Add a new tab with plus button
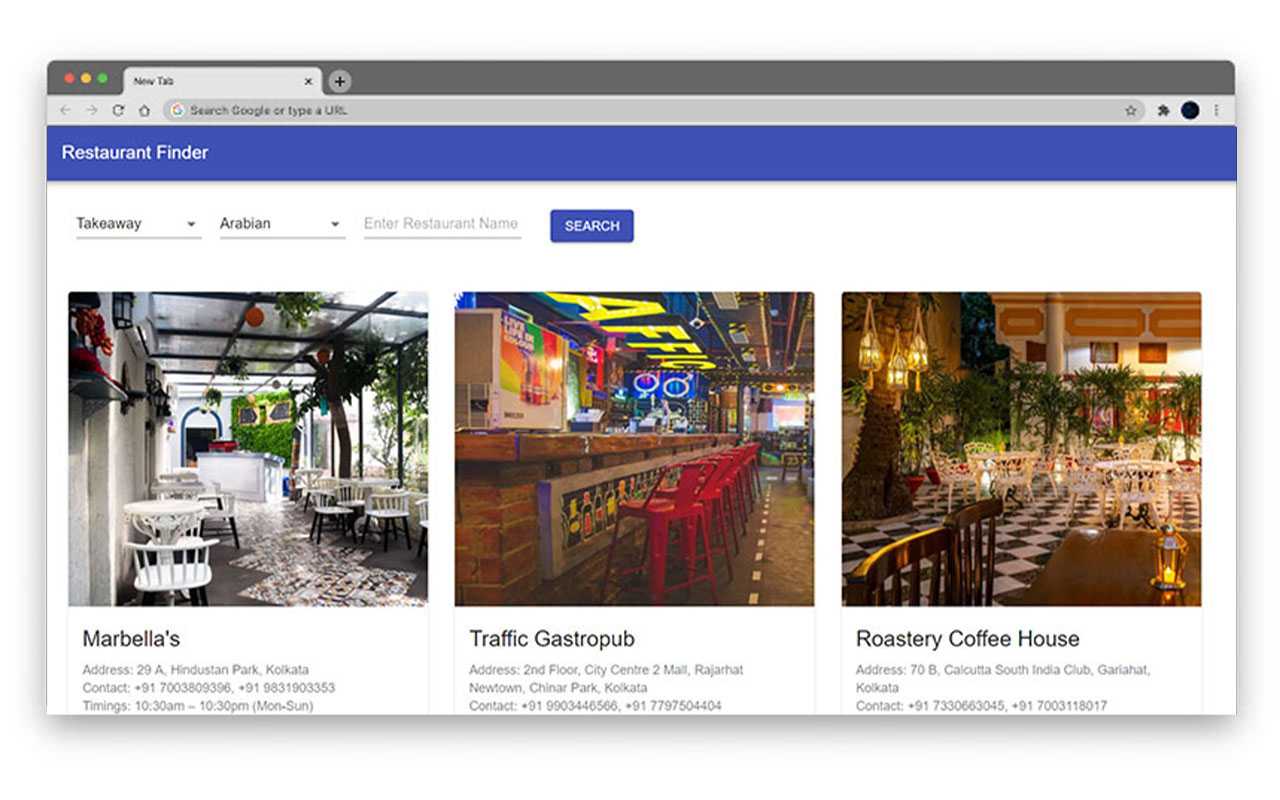This screenshot has width=1280, height=800. click(x=340, y=81)
